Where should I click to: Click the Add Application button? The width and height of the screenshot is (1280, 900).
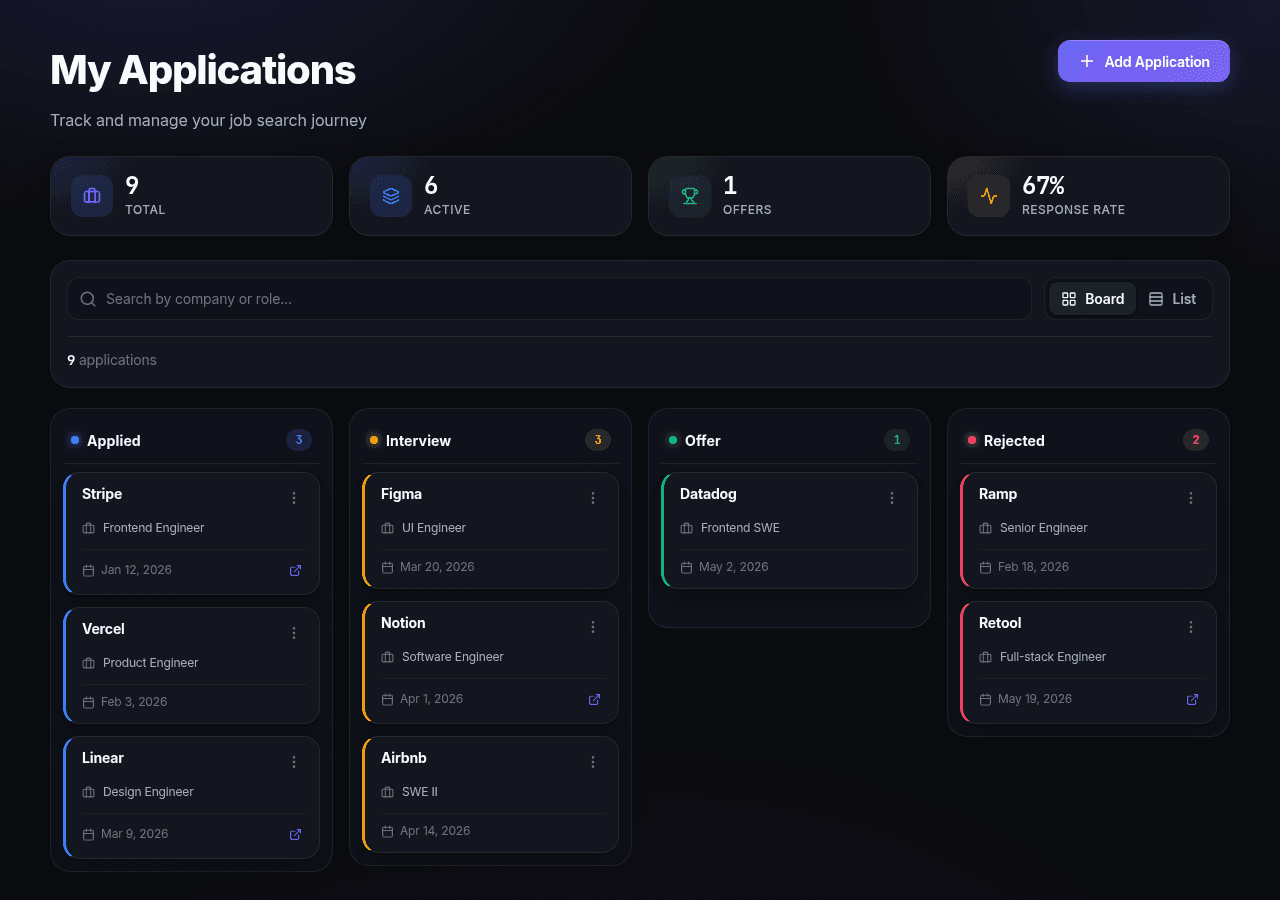coord(1144,61)
